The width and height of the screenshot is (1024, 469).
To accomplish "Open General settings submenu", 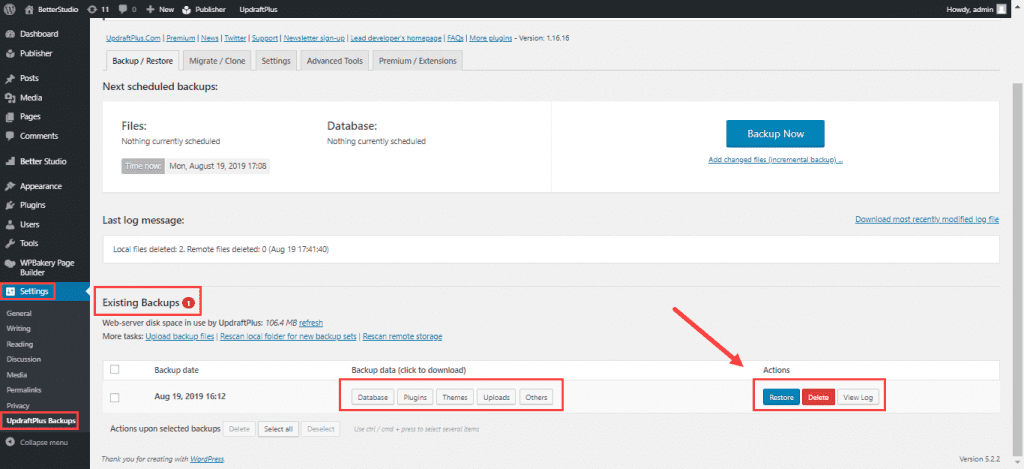I will 18,314.
